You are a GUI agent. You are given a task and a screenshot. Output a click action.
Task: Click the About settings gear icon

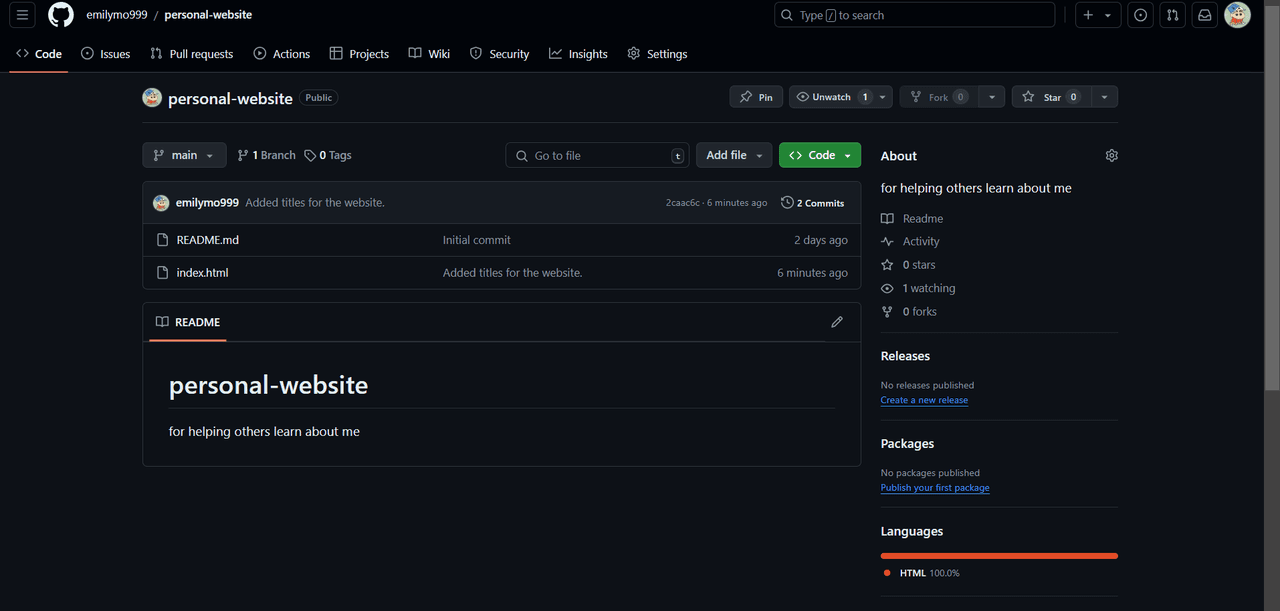click(x=1111, y=156)
